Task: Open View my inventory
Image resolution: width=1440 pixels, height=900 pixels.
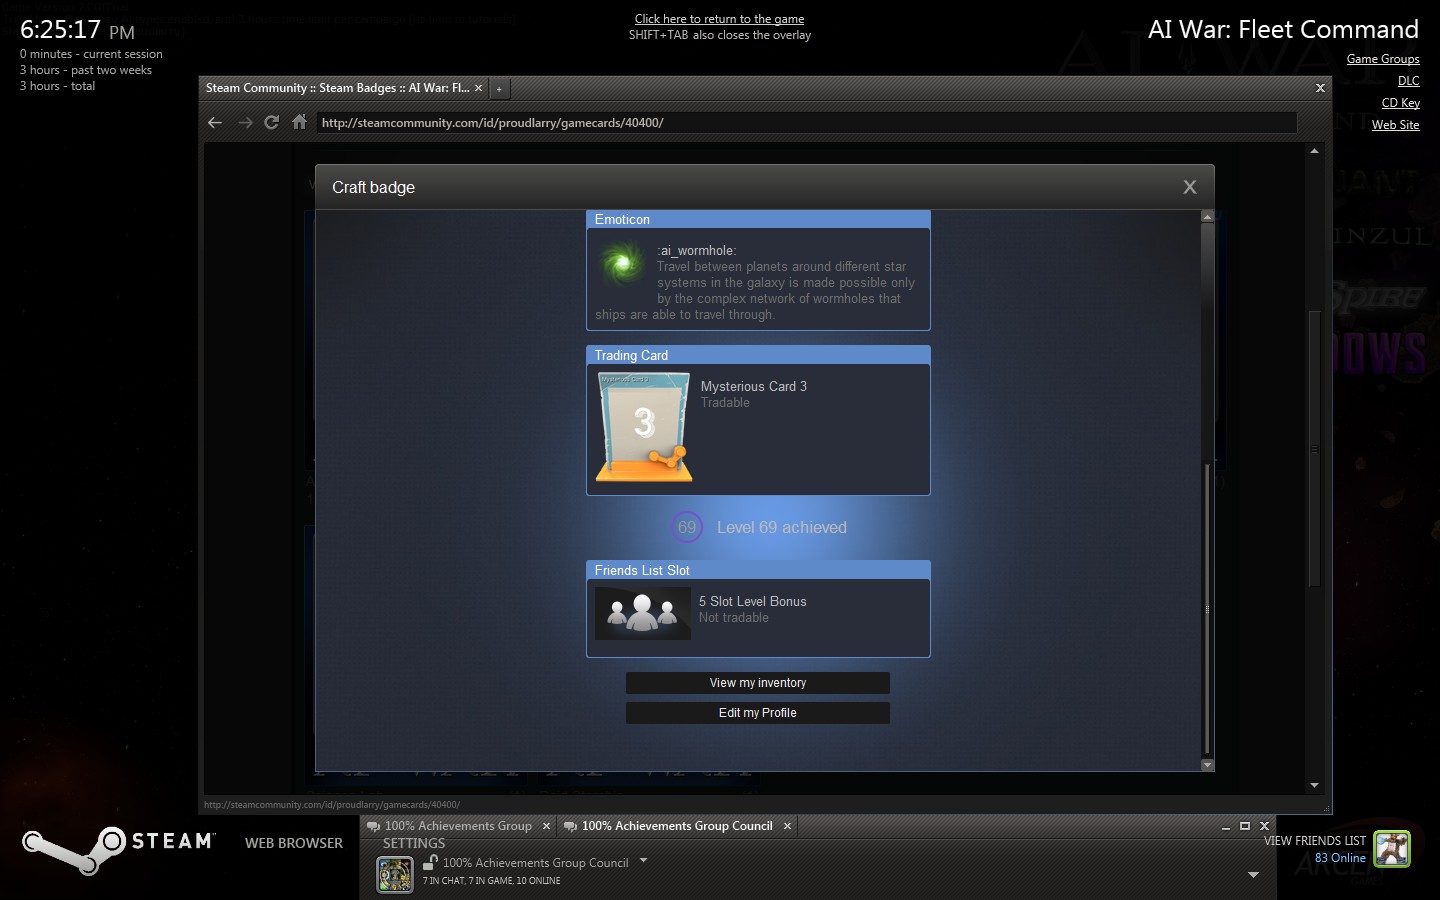Action: coord(758,683)
